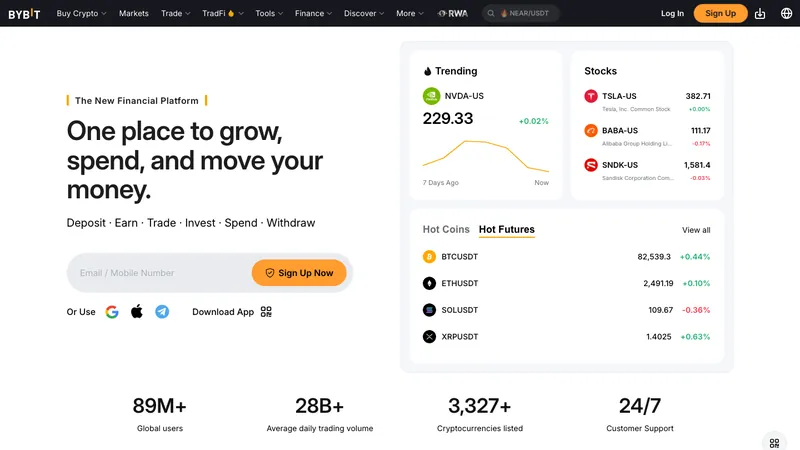Click the Stocks panel heading
Viewport: 800px width, 450px height.
click(x=601, y=71)
